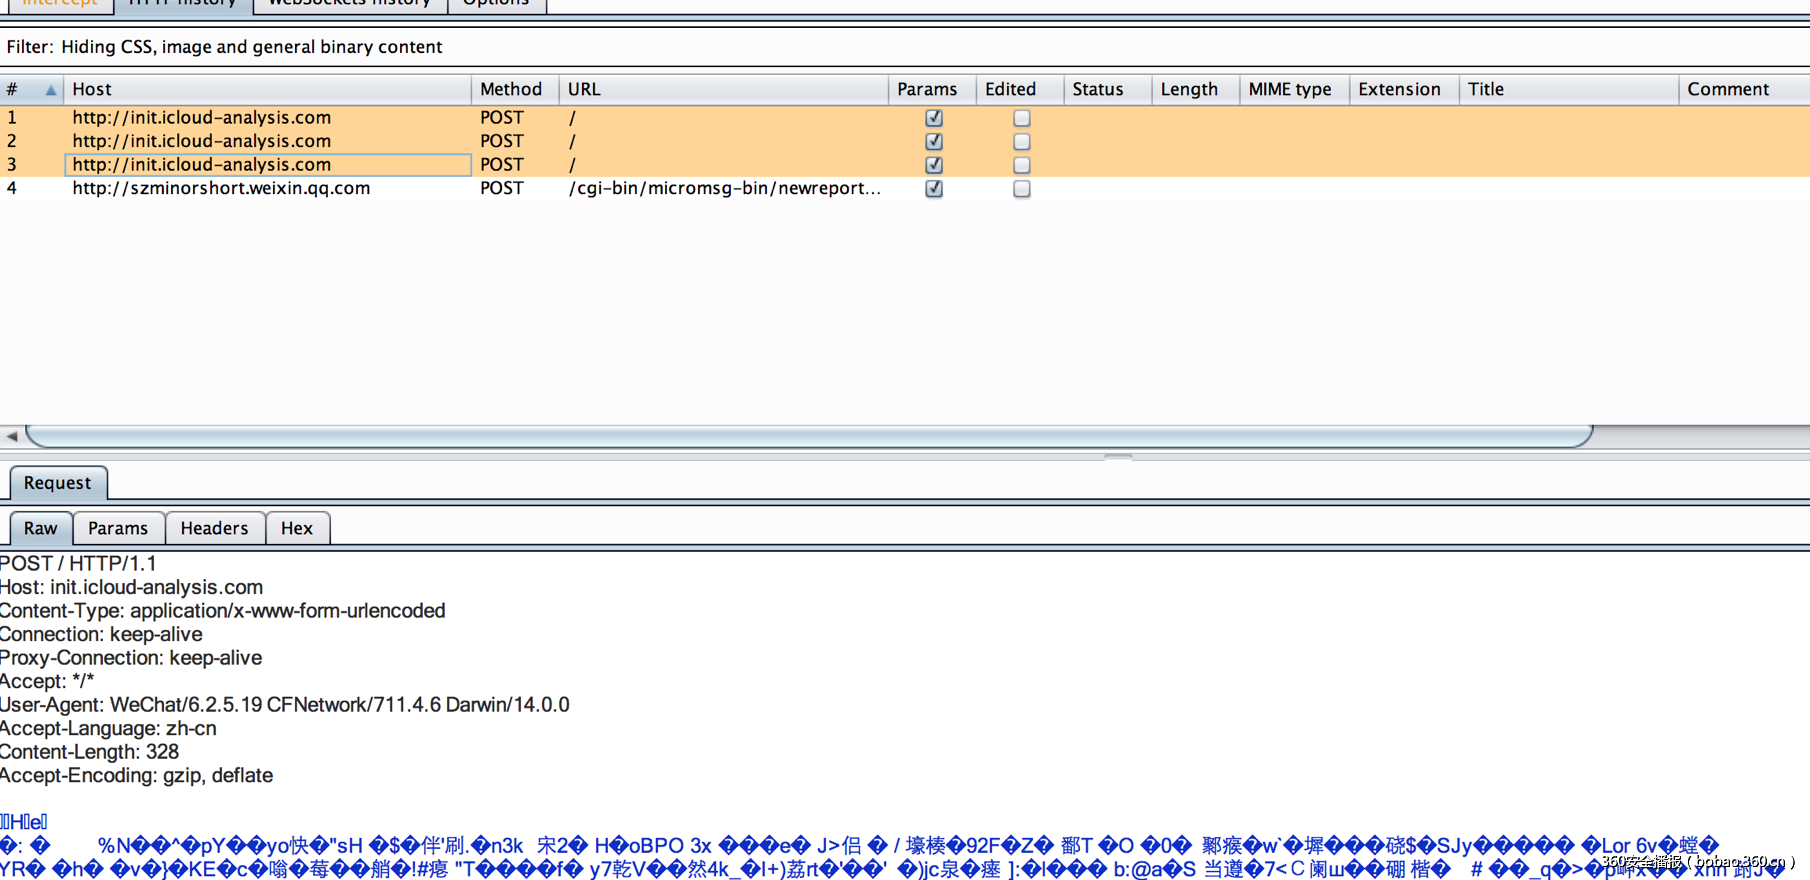Toggle the Edited checkbox for request 2
Image resolution: width=1810 pixels, height=880 pixels.
tap(1021, 142)
